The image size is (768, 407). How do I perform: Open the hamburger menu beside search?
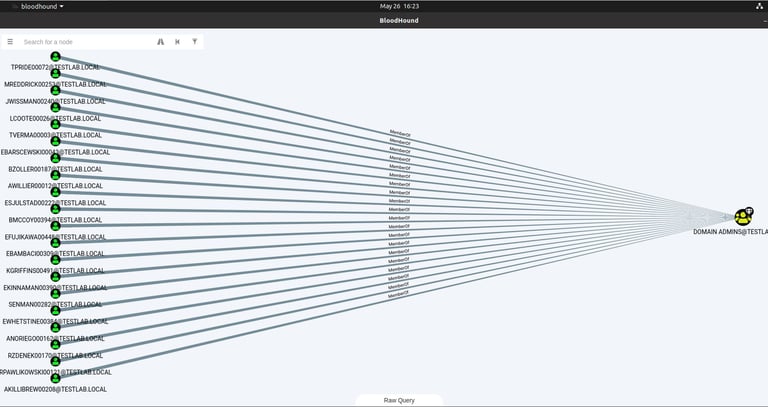click(x=10, y=42)
